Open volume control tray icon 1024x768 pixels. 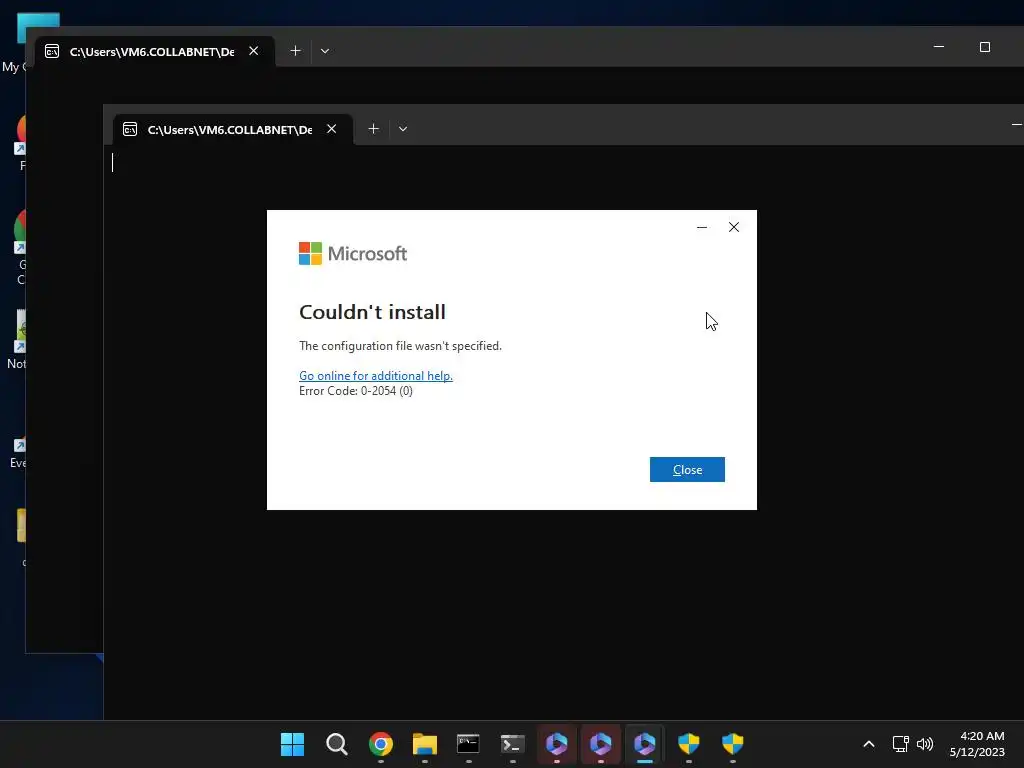(925, 744)
